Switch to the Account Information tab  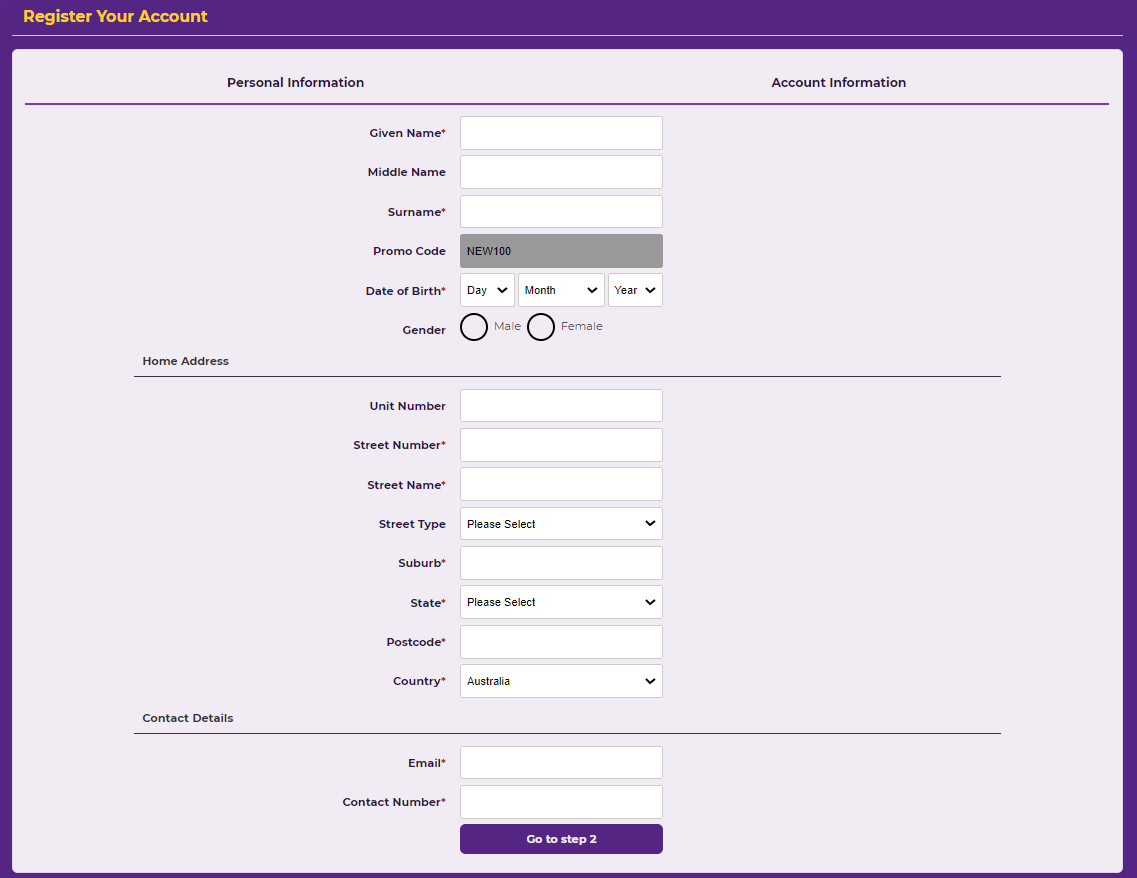coord(838,83)
